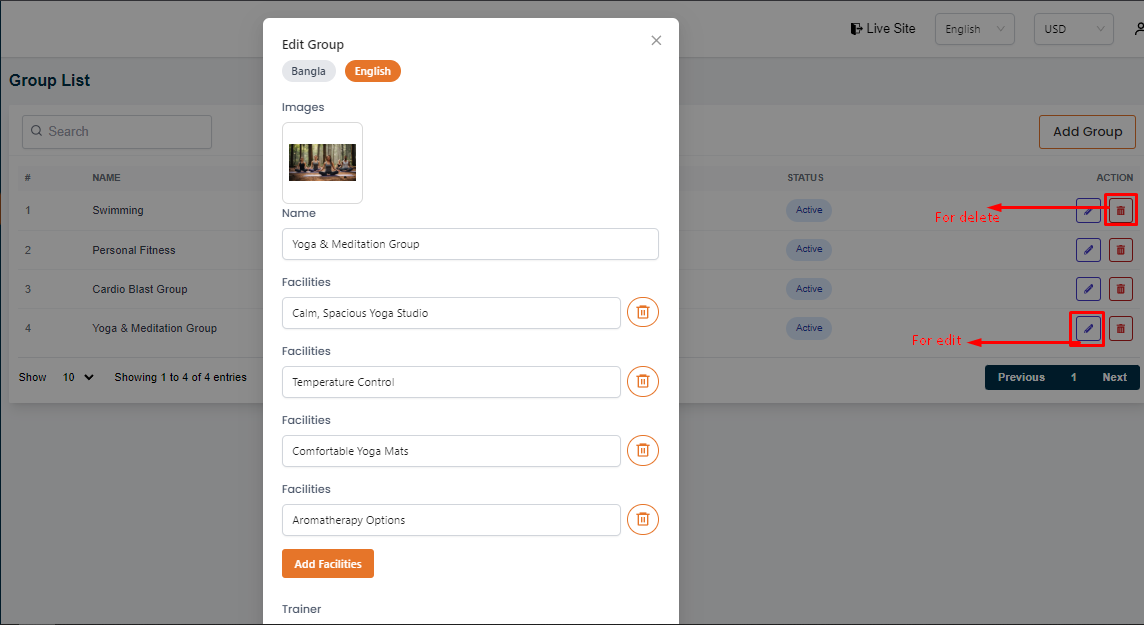Remove the Aromatherapy Options facility
Viewport: 1144px width, 625px height.
[643, 520]
